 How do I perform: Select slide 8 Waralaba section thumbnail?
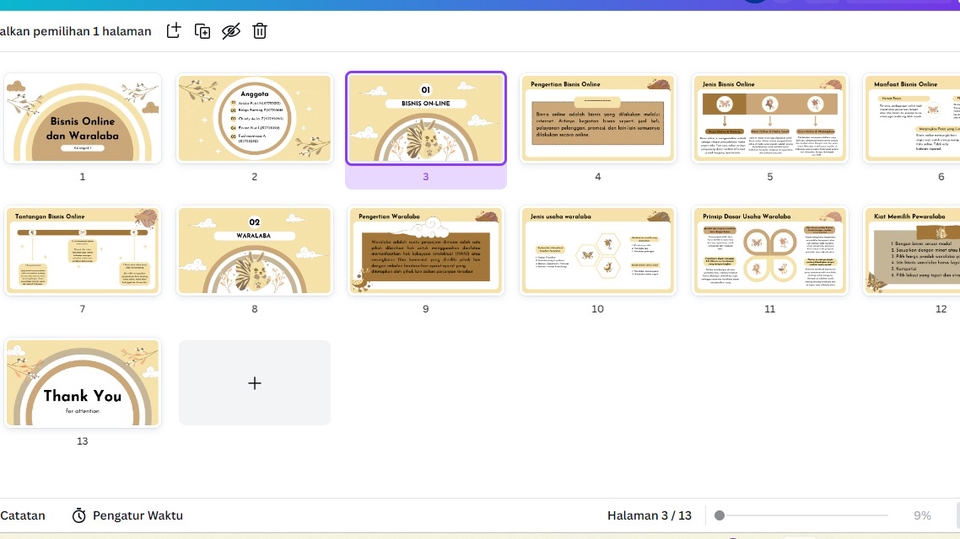255,251
